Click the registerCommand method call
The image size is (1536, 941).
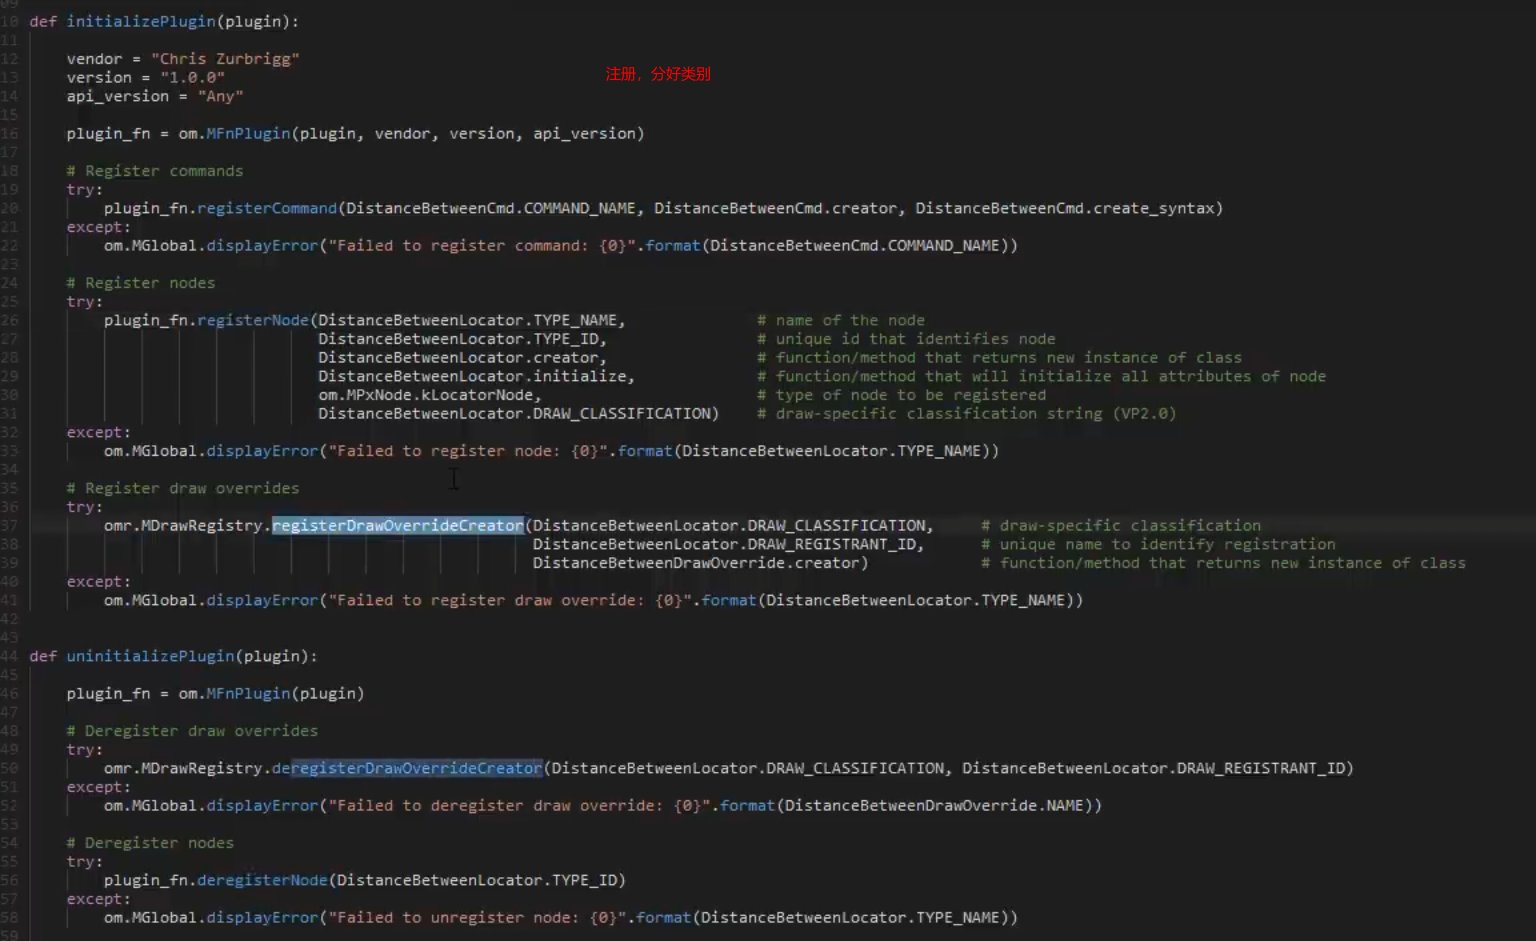point(267,208)
